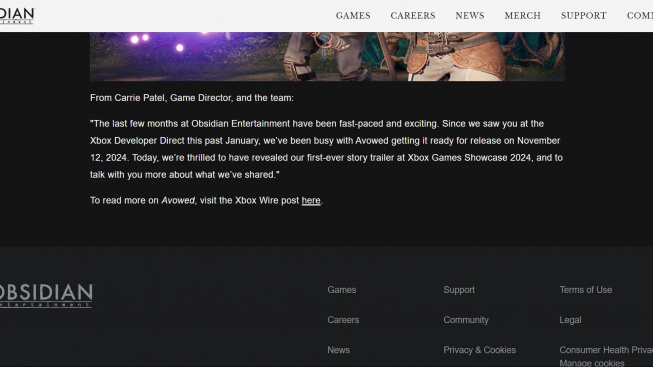This screenshot has height=367, width=653.
Task: Open Games link in footer
Action: point(341,290)
